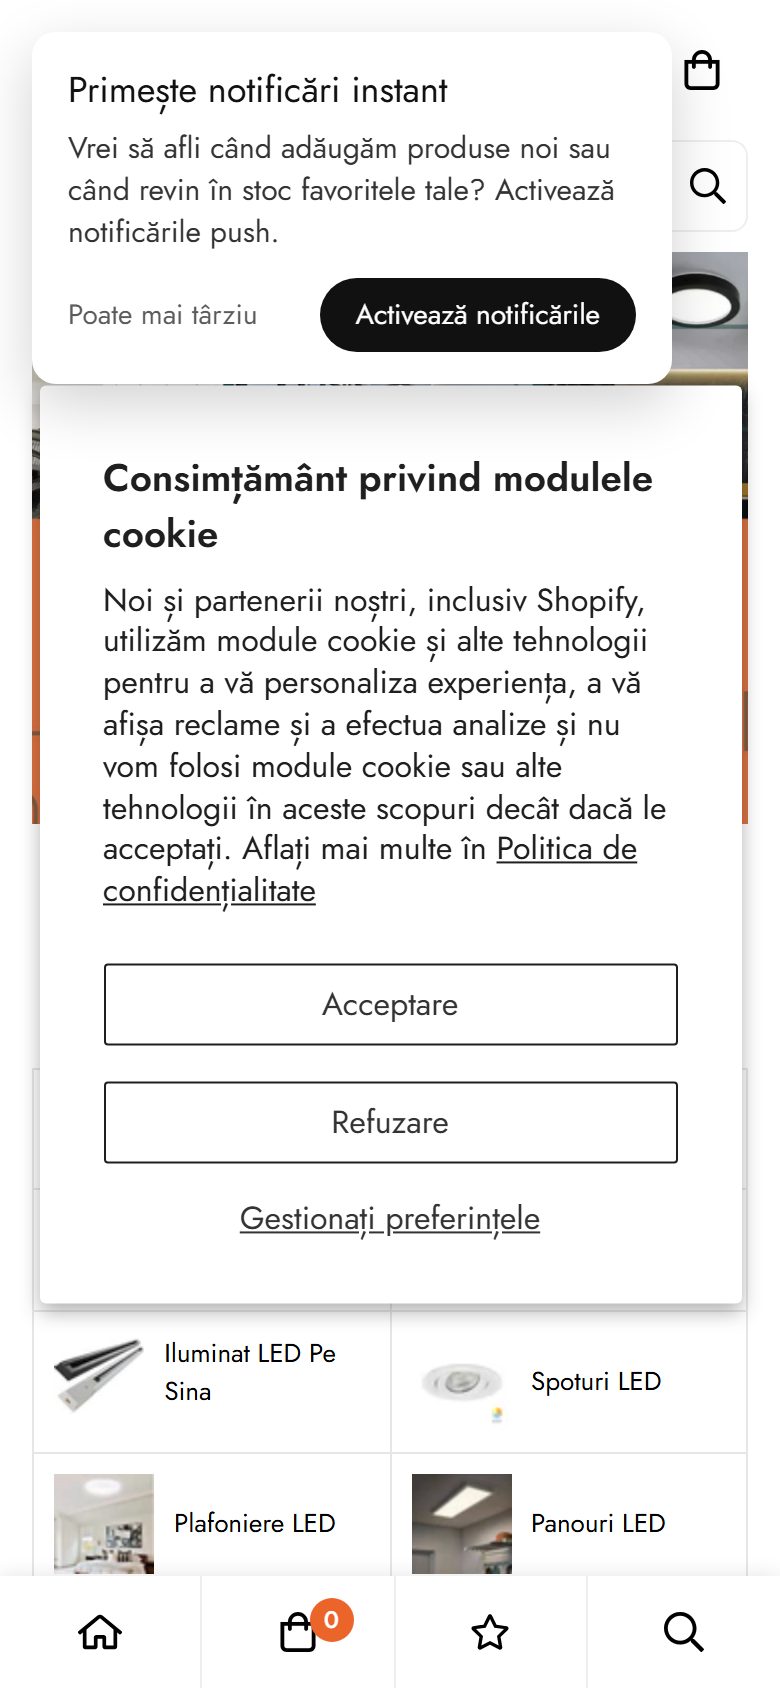Tap the bottom bar search icon
This screenshot has height=1688, width=780.
coord(684,1632)
